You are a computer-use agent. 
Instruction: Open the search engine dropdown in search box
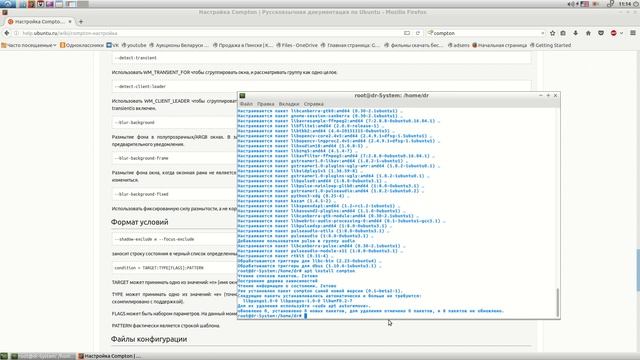[430, 33]
